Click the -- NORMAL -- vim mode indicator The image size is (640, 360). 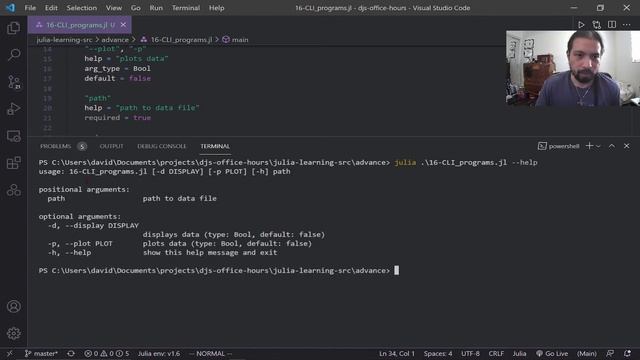click(x=210, y=353)
